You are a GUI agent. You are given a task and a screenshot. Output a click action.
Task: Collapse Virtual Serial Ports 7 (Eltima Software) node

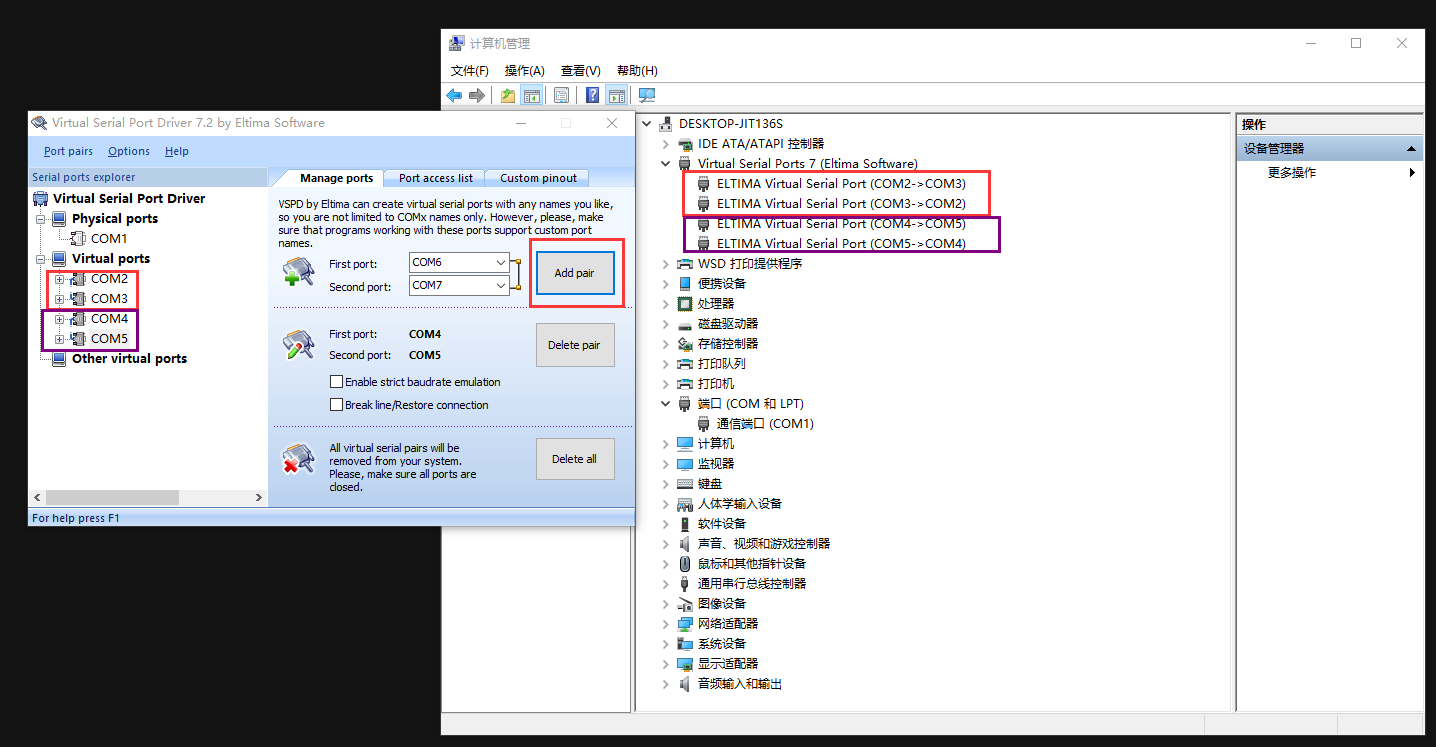(x=666, y=164)
